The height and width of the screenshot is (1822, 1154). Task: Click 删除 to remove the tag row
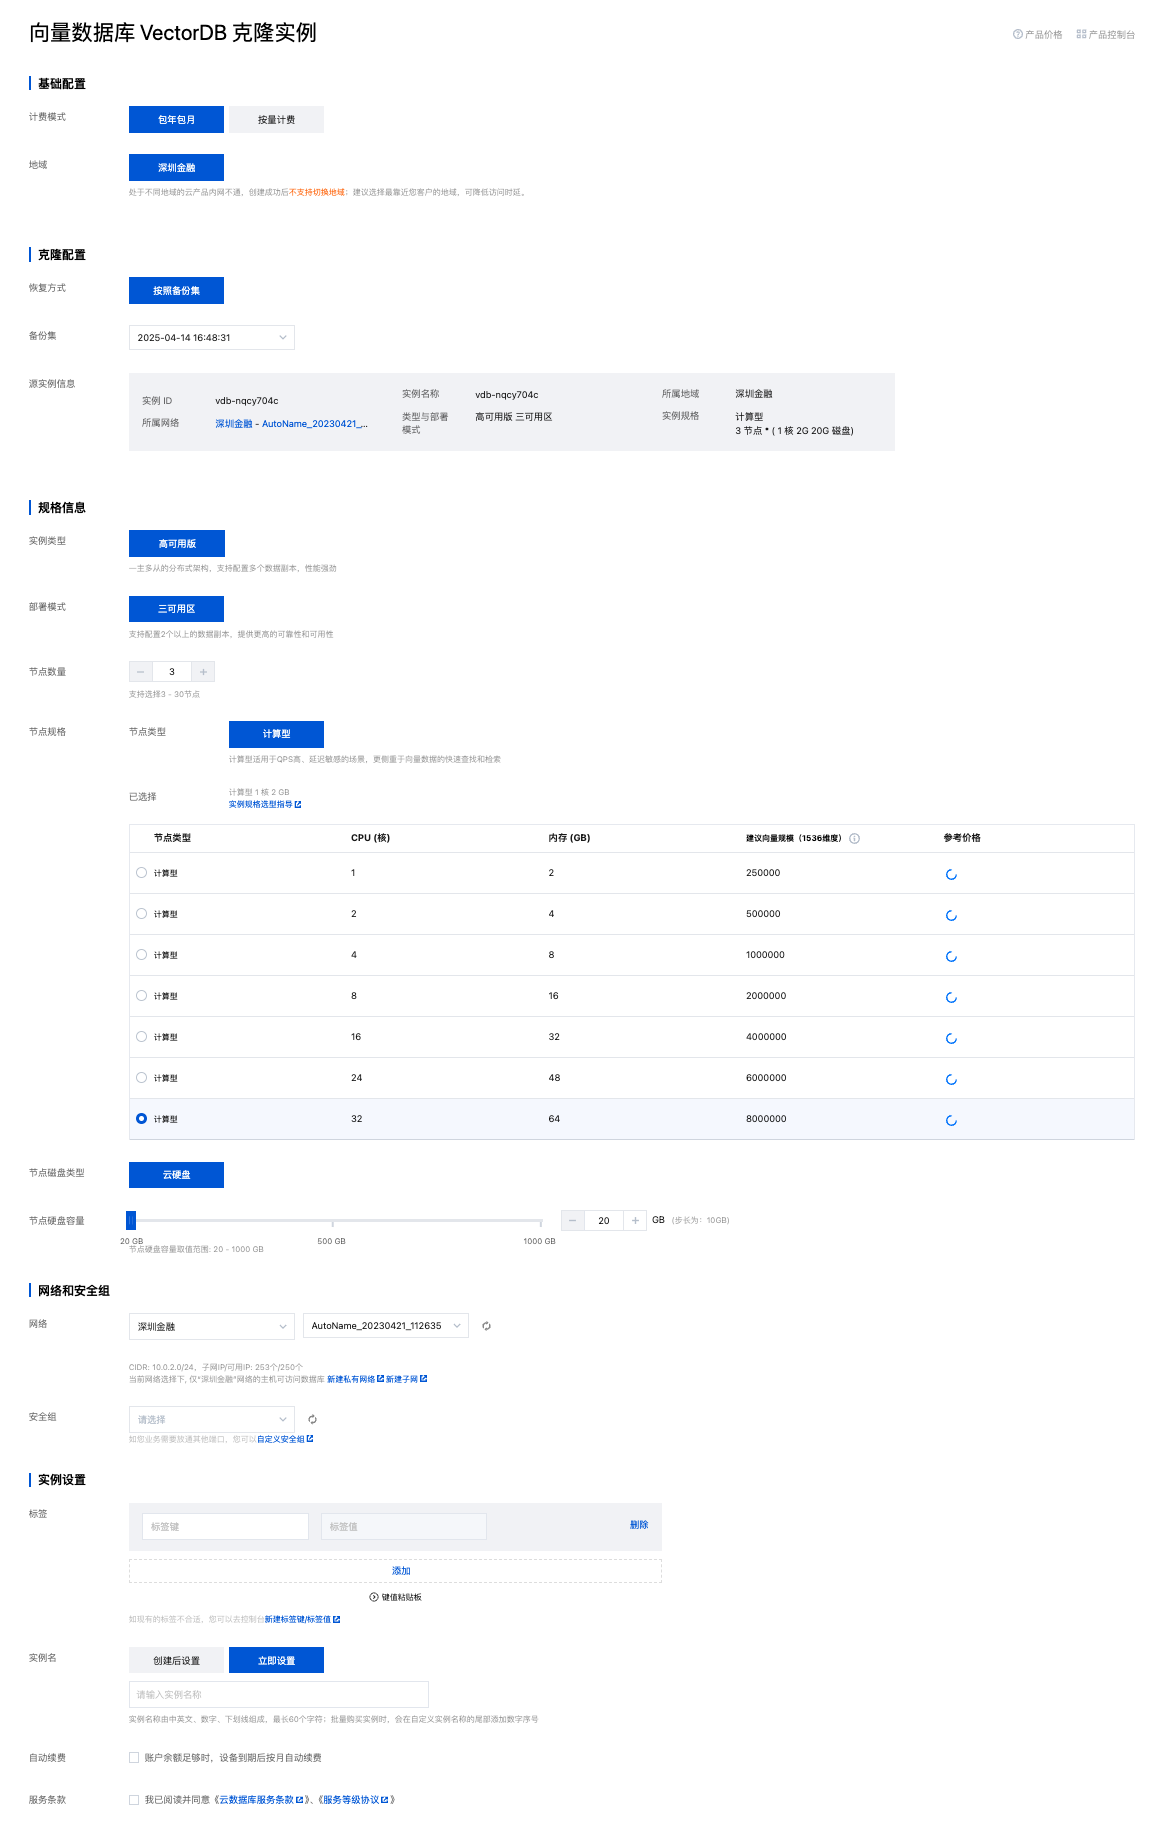[639, 1525]
